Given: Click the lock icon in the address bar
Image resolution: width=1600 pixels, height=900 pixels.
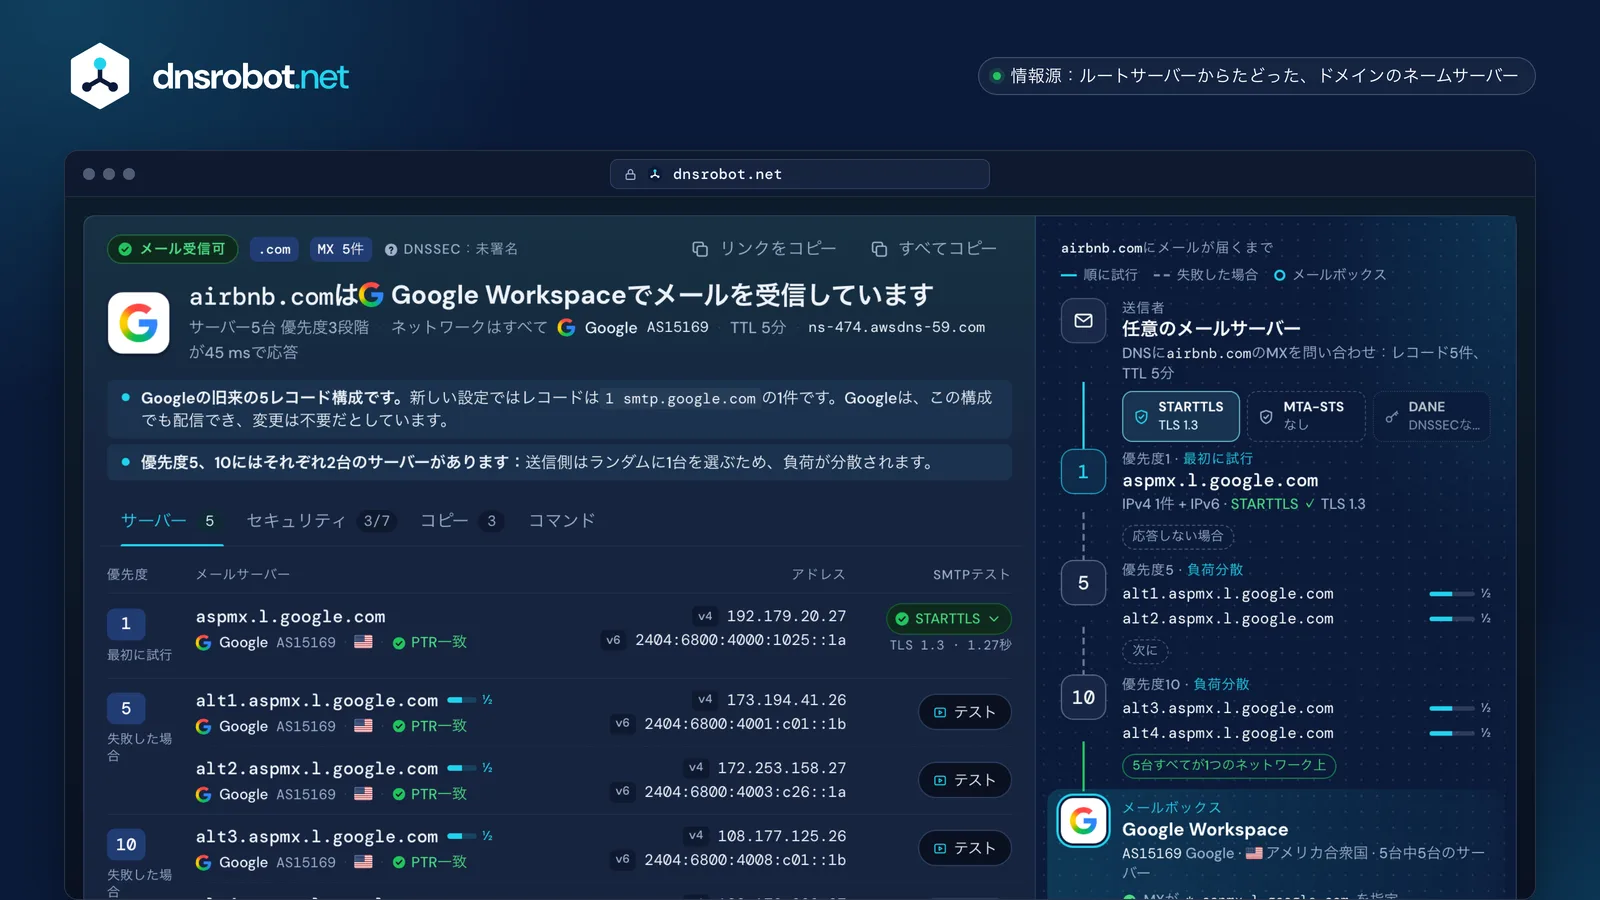Looking at the screenshot, I should coord(630,174).
